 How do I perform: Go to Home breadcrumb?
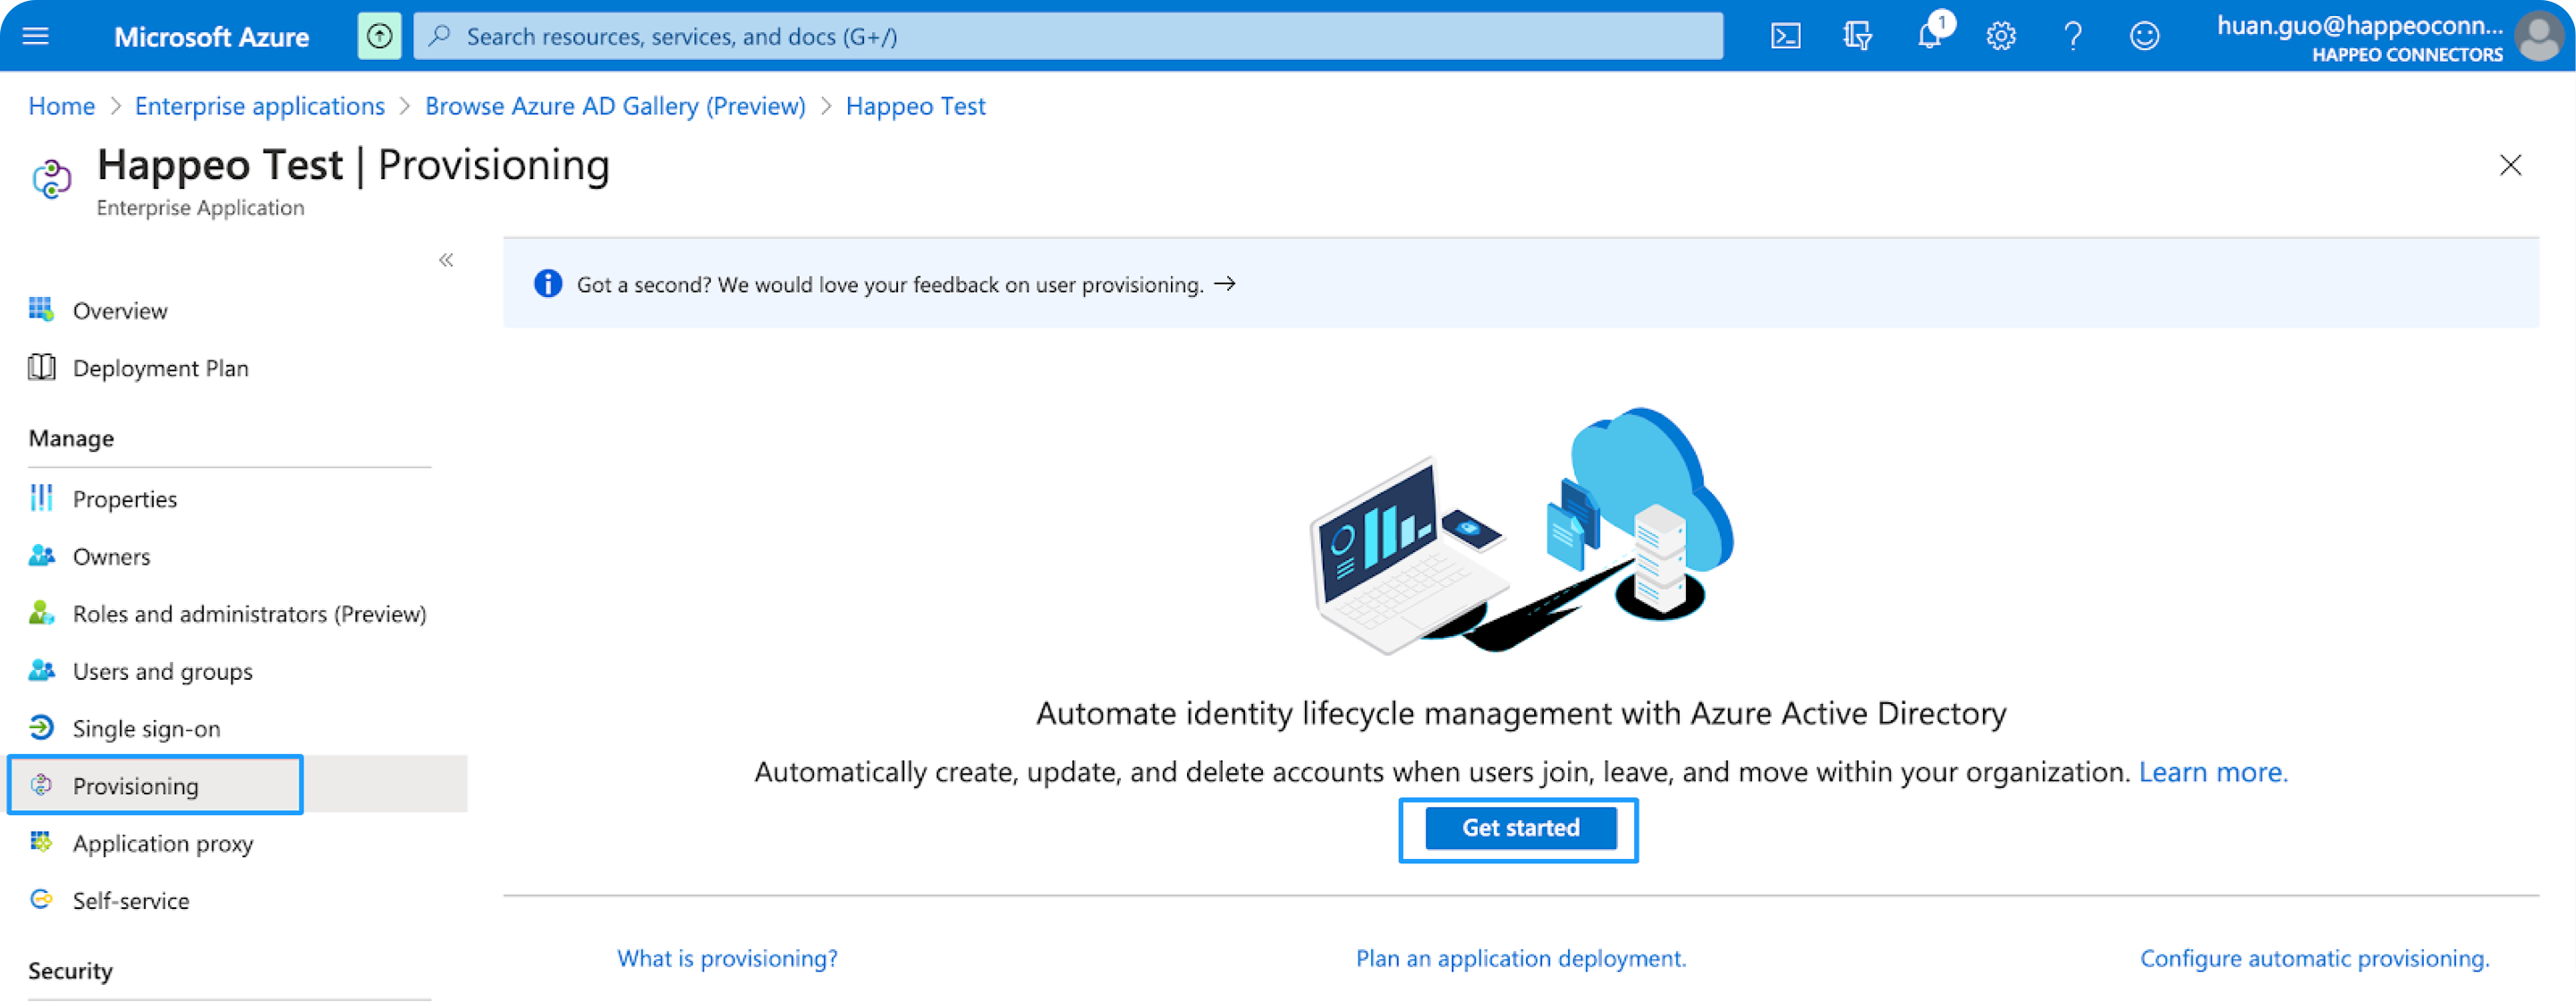point(62,106)
